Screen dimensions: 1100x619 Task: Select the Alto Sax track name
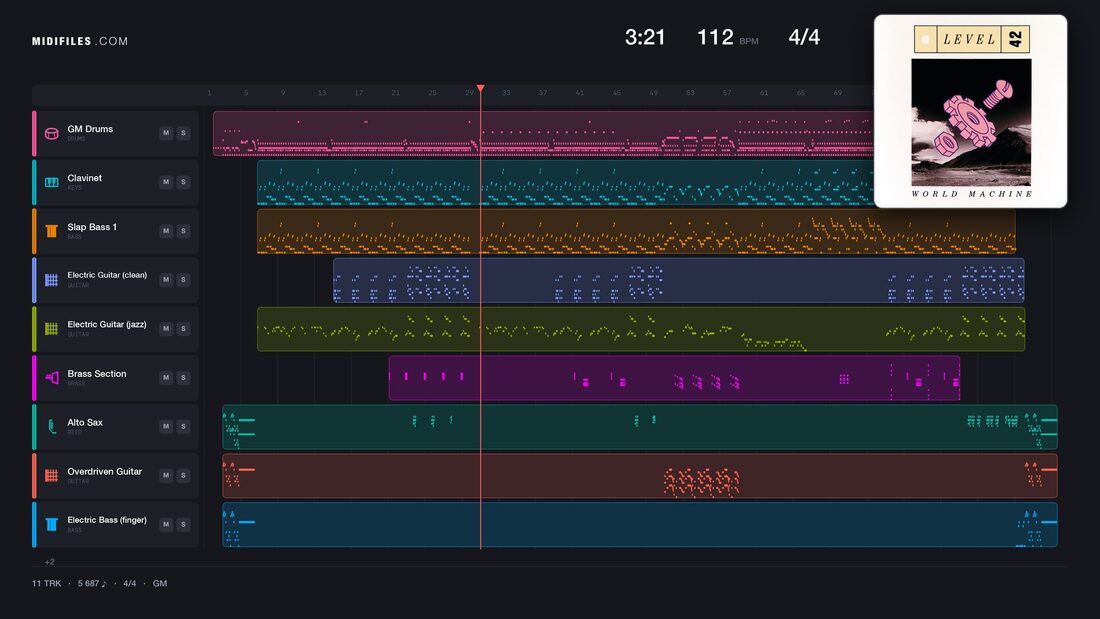[x=85, y=422]
